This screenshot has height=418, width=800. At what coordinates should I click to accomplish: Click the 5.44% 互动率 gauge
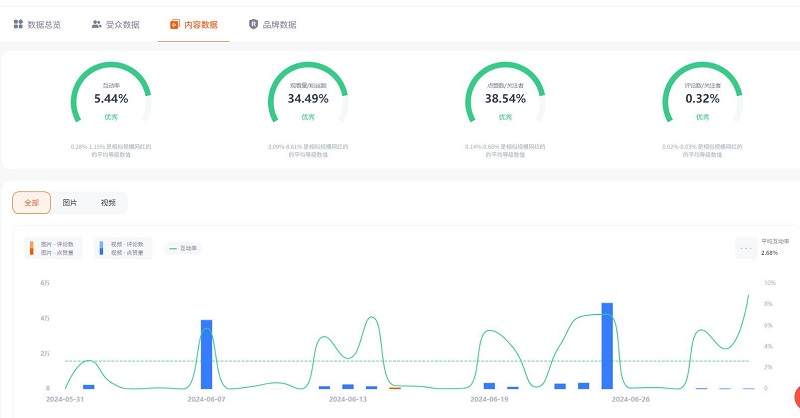111,100
